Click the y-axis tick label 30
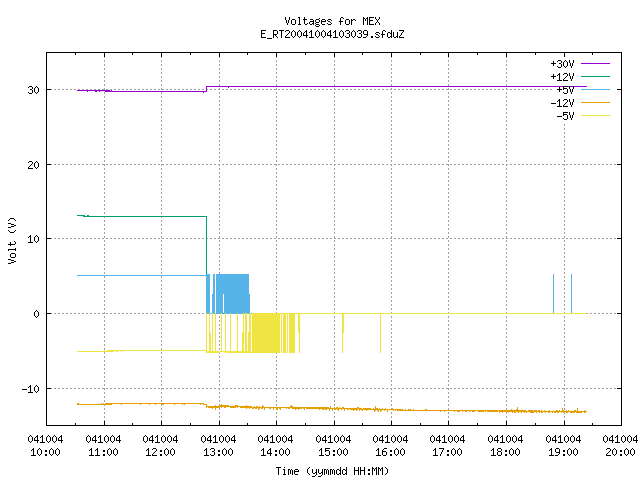 coord(33,90)
